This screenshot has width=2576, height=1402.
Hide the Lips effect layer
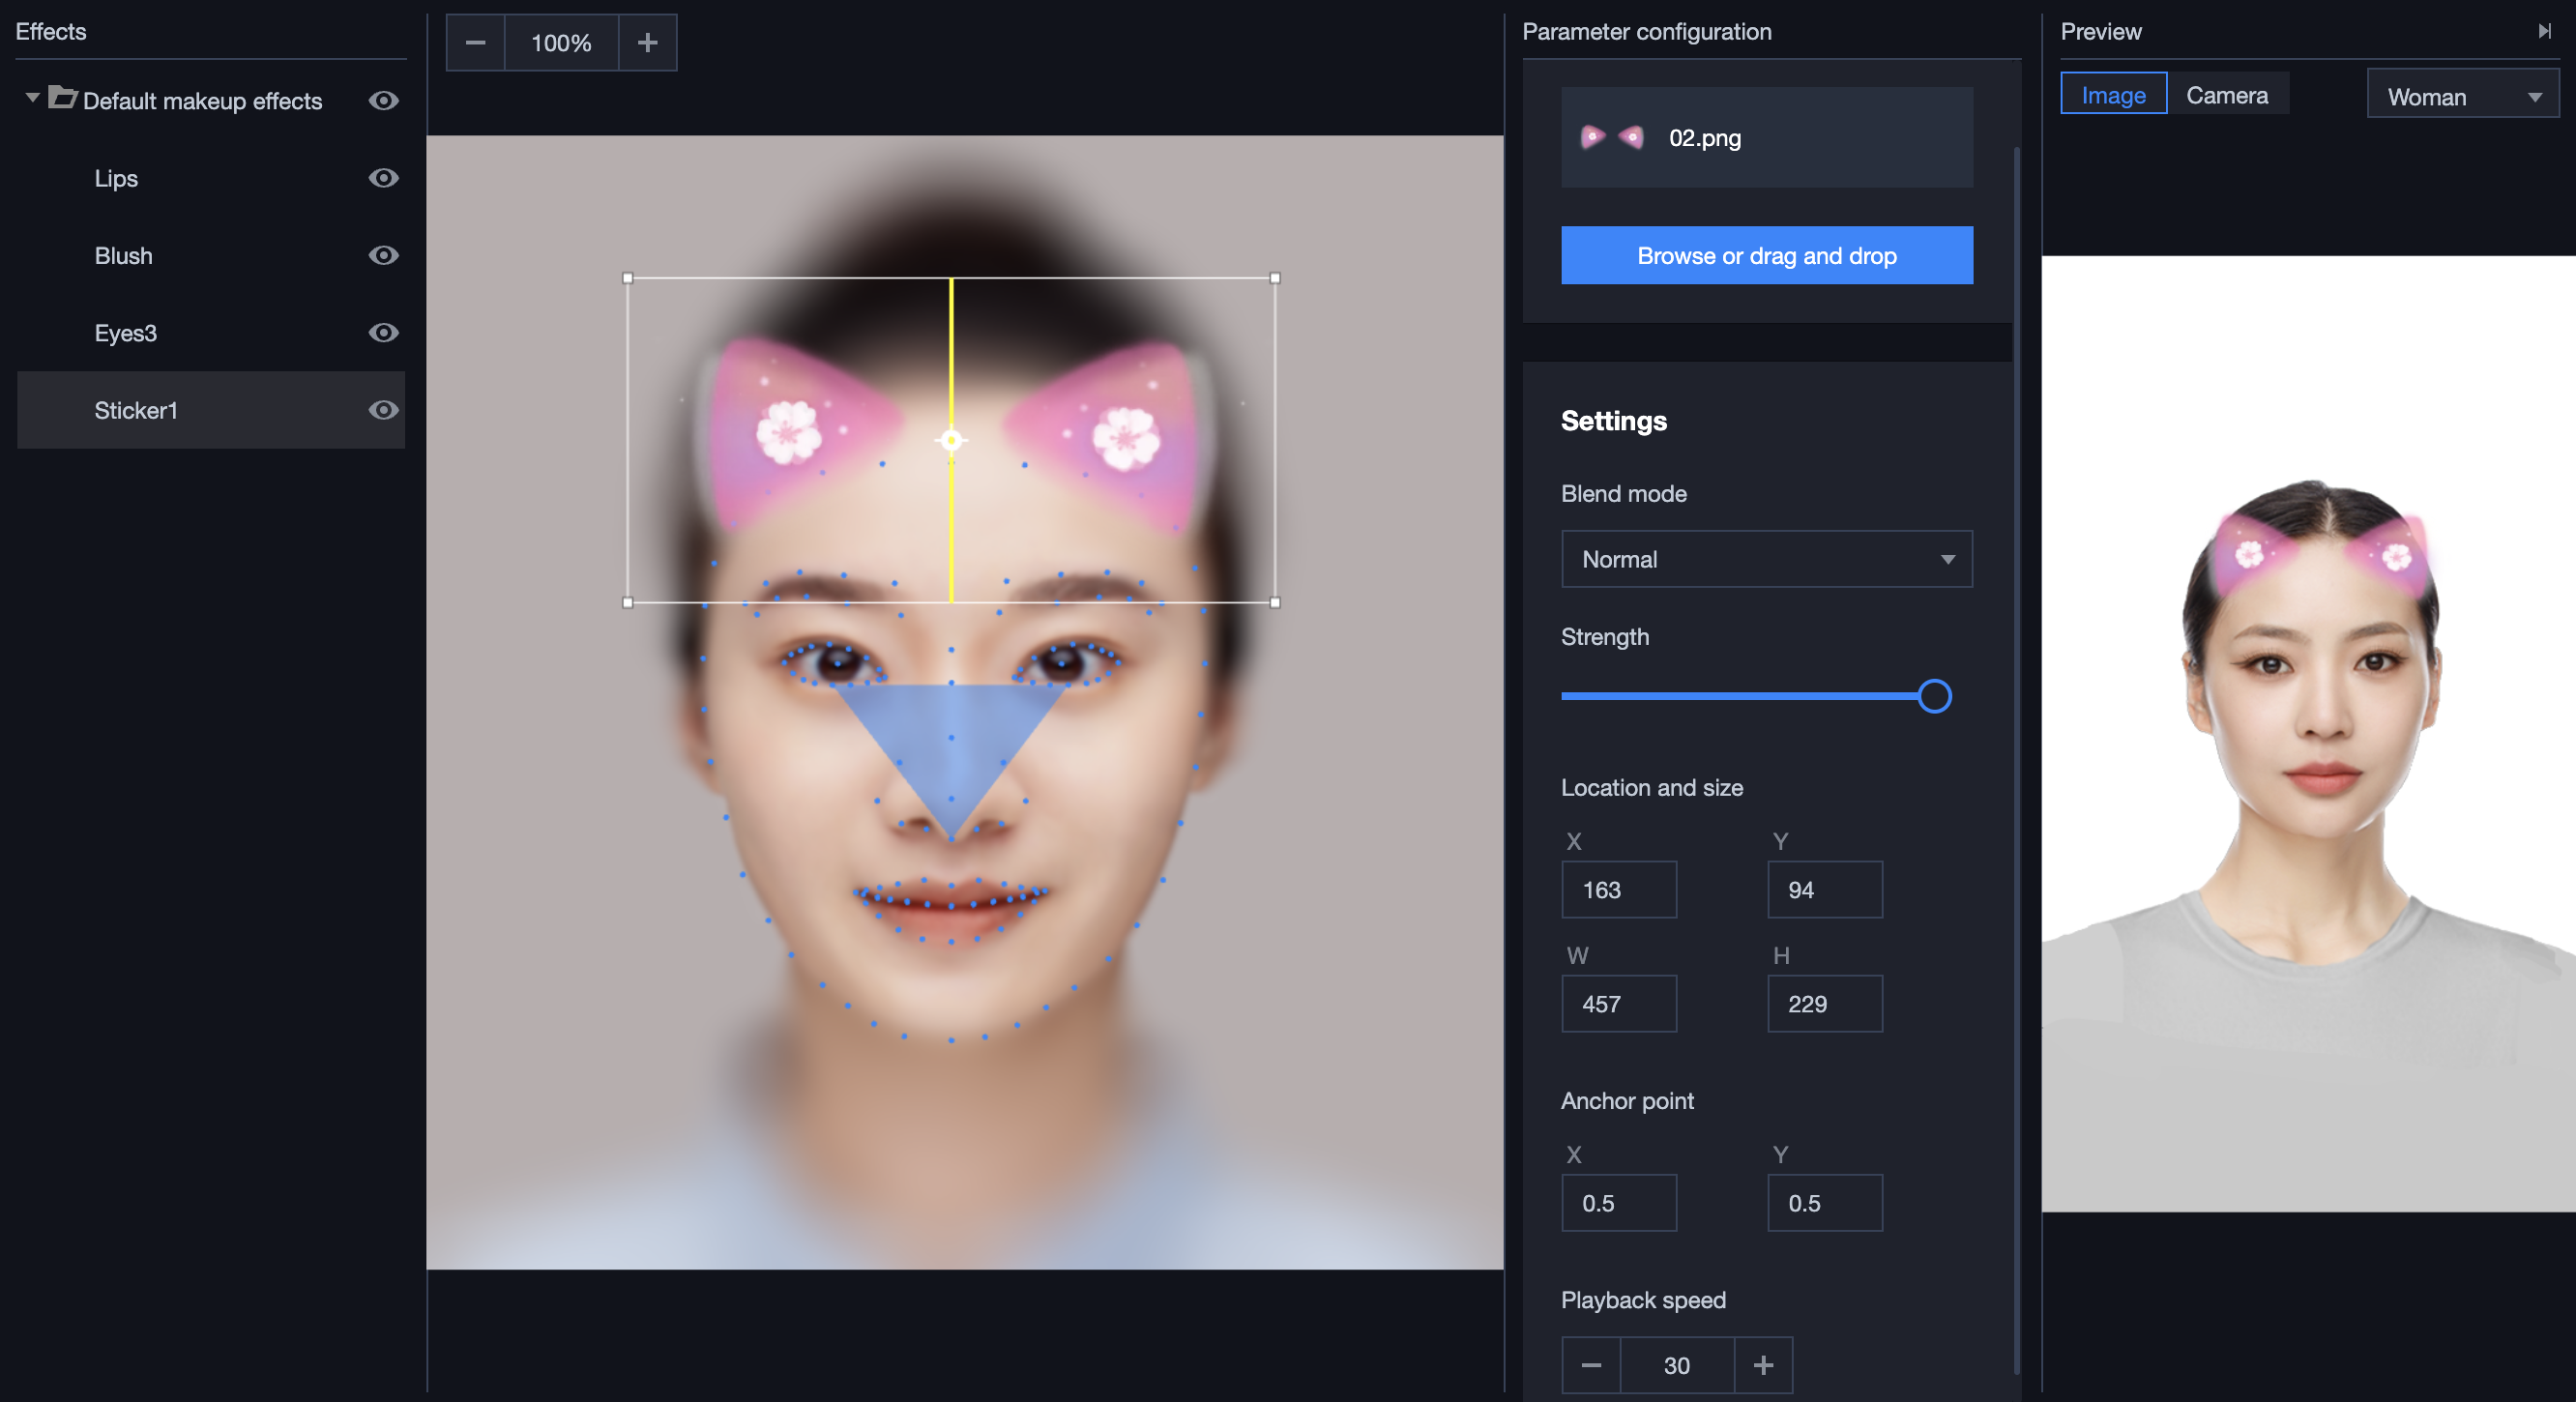383,178
